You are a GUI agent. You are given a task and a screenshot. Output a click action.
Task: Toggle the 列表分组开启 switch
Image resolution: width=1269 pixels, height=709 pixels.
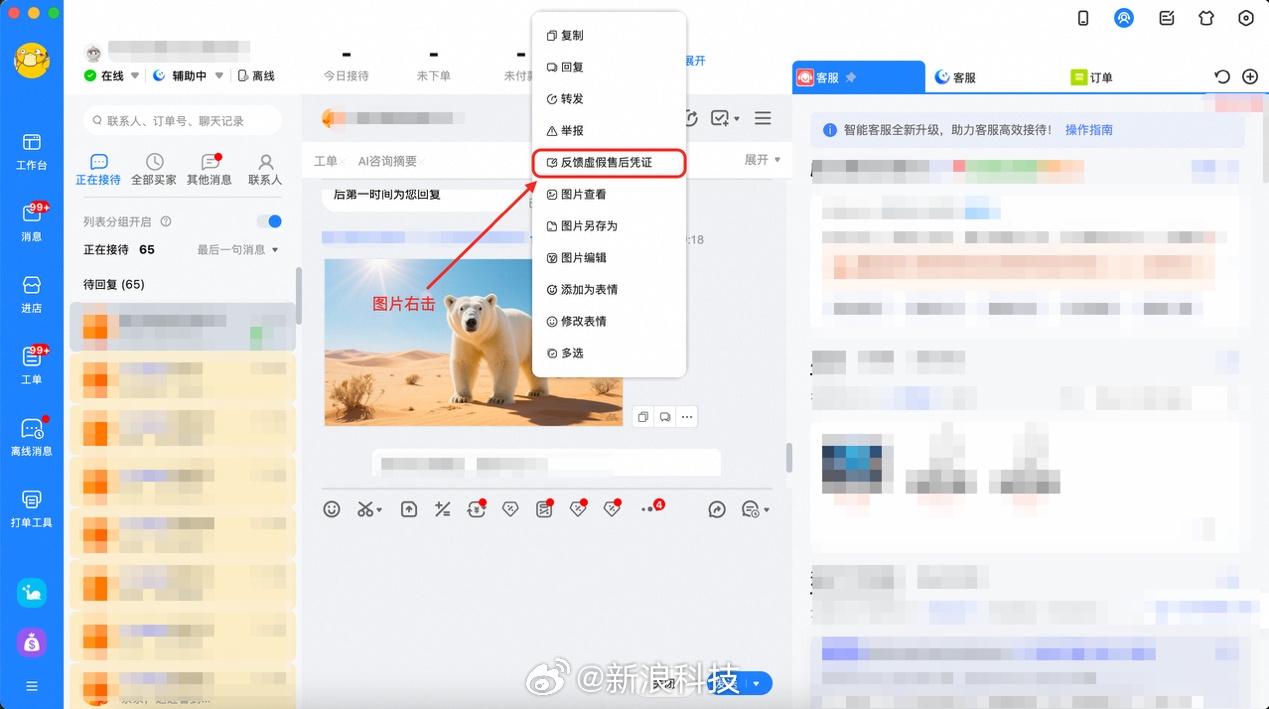point(269,222)
